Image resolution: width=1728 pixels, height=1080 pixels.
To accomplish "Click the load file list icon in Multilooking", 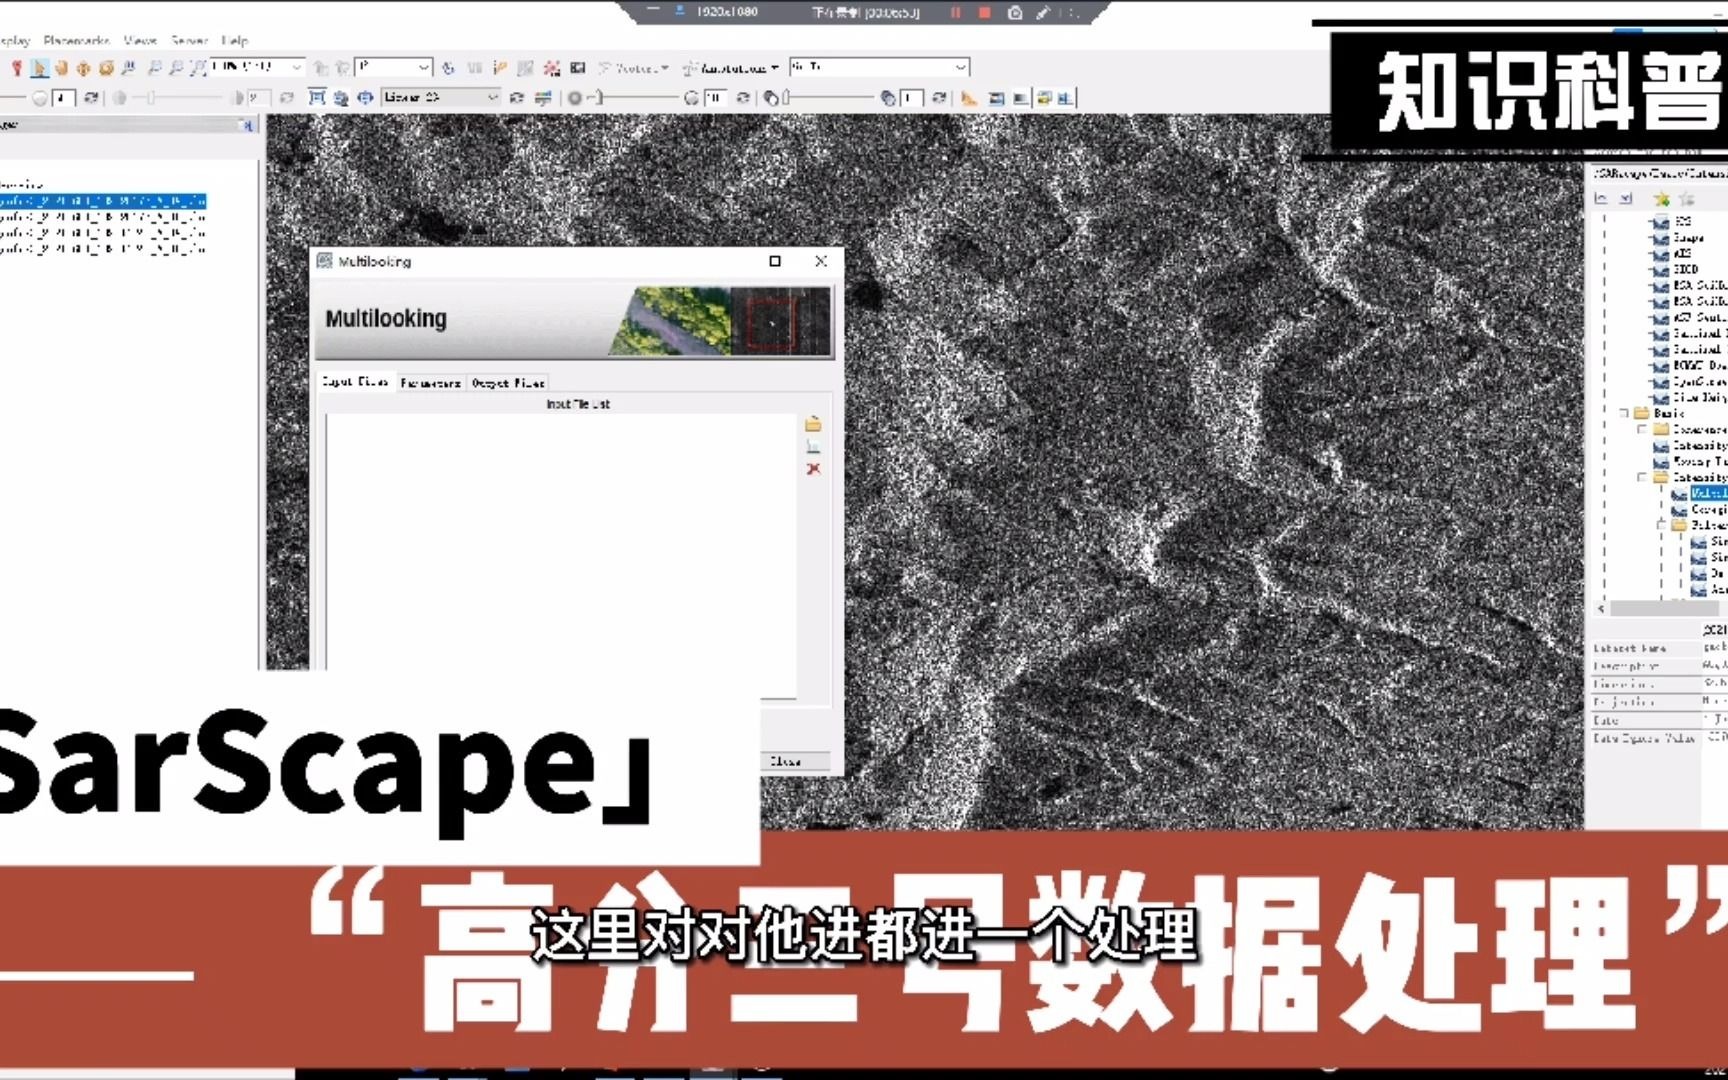I will pos(813,446).
